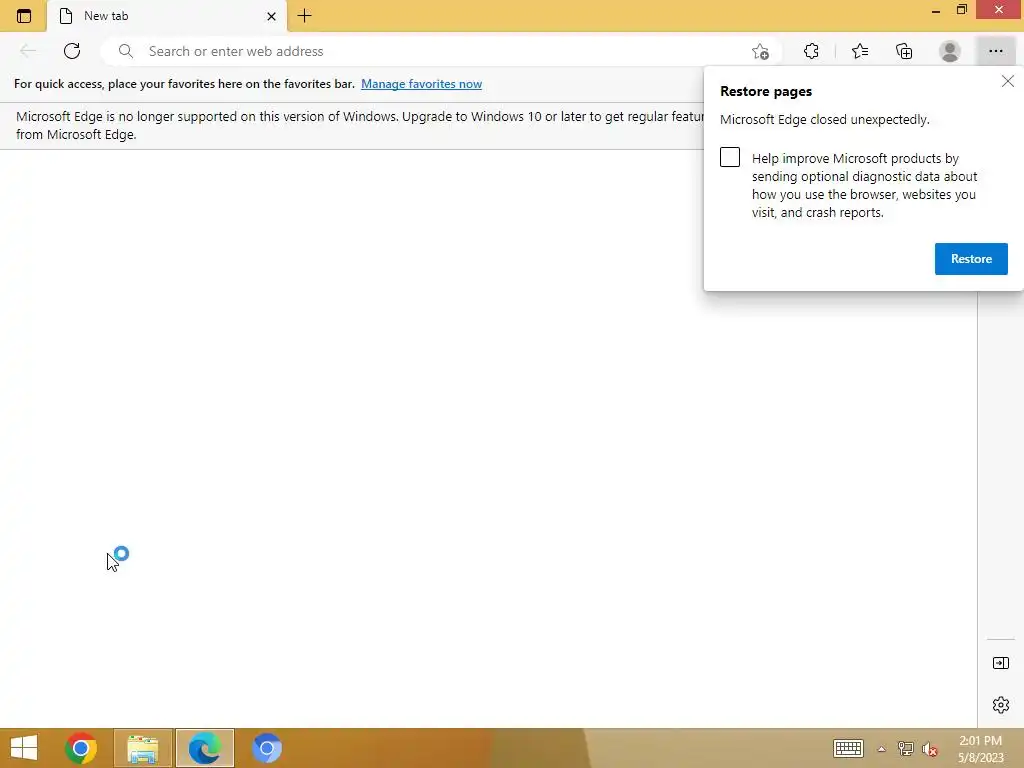
Task: Open the Favorites list icon
Action: click(x=860, y=51)
